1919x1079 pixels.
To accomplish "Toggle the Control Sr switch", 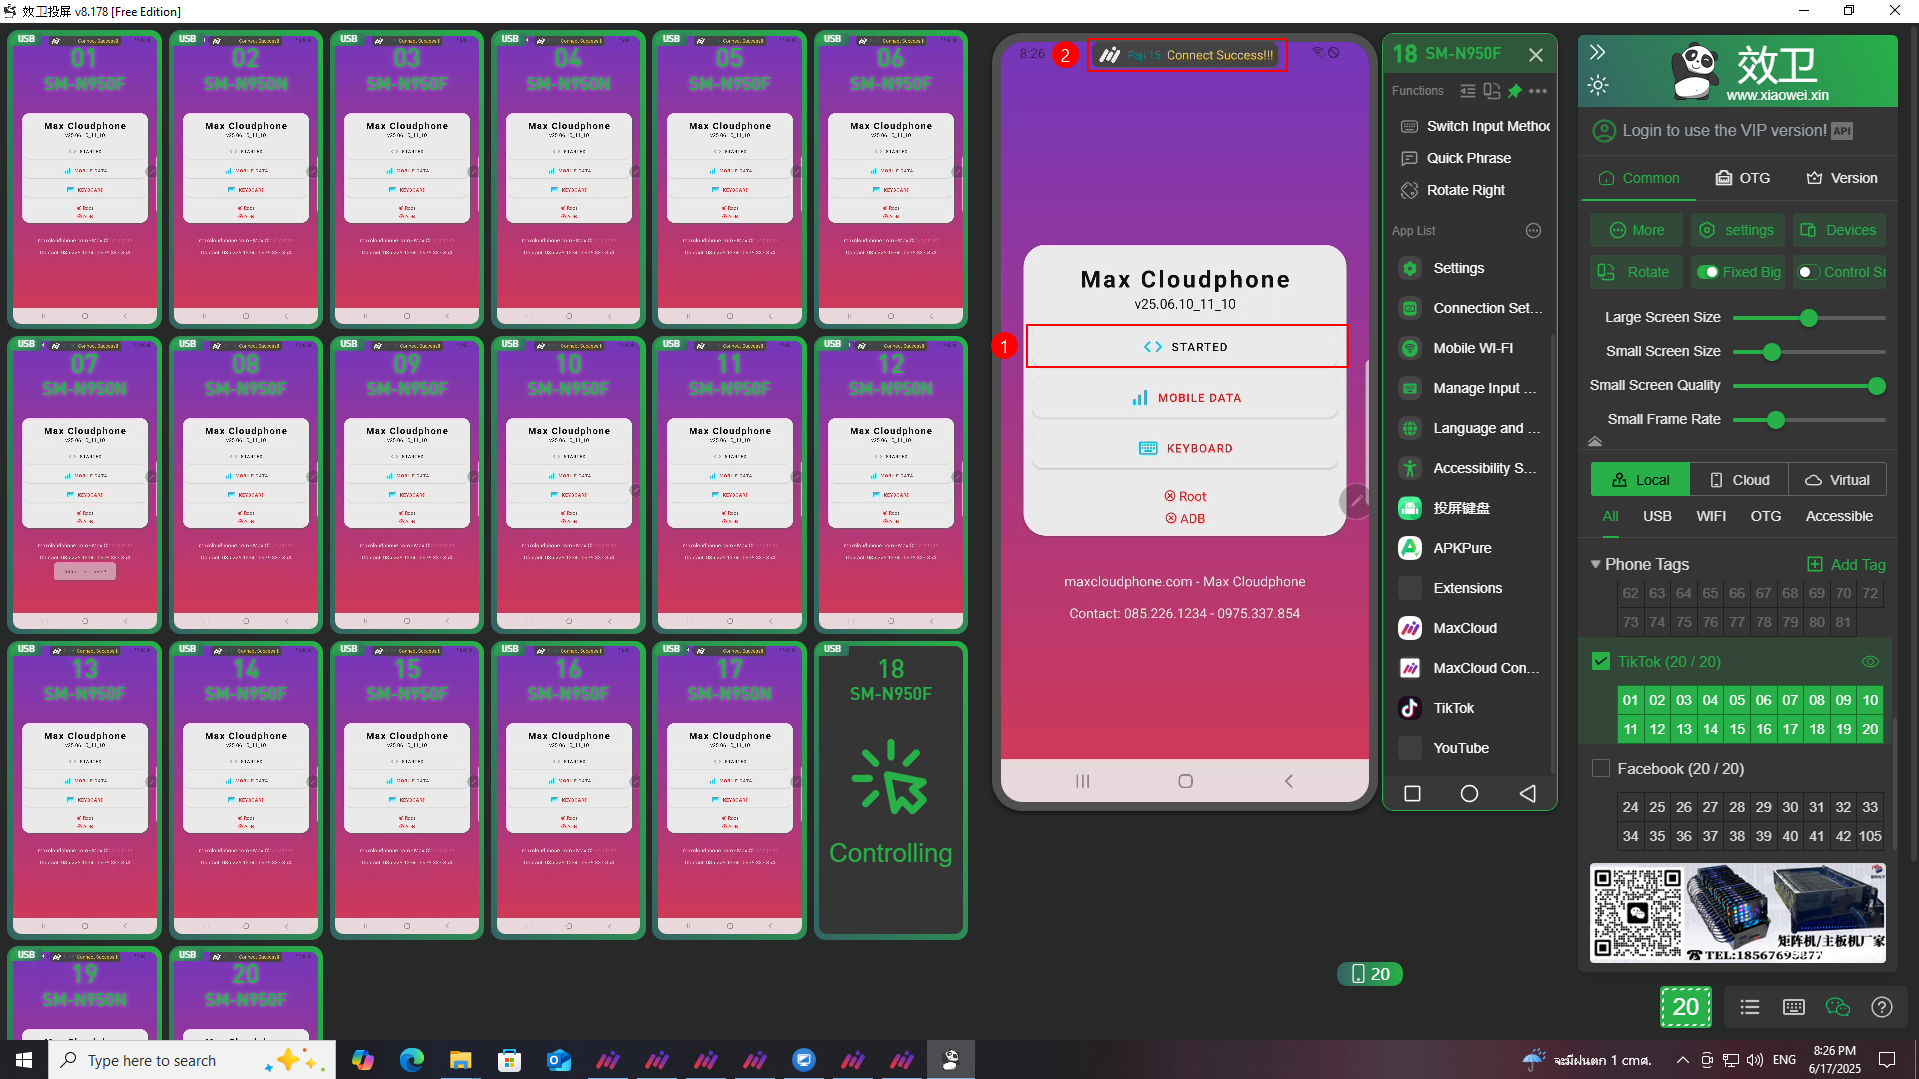I will [1808, 272].
